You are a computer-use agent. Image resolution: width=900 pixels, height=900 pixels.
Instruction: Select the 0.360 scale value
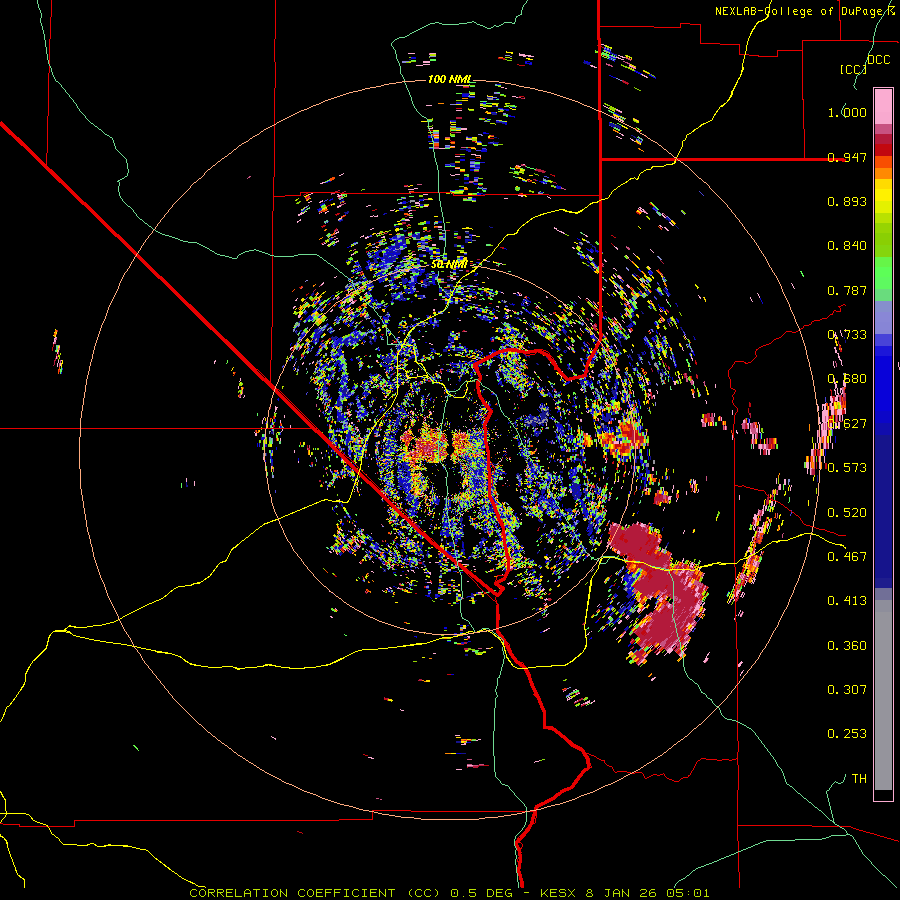pos(847,645)
